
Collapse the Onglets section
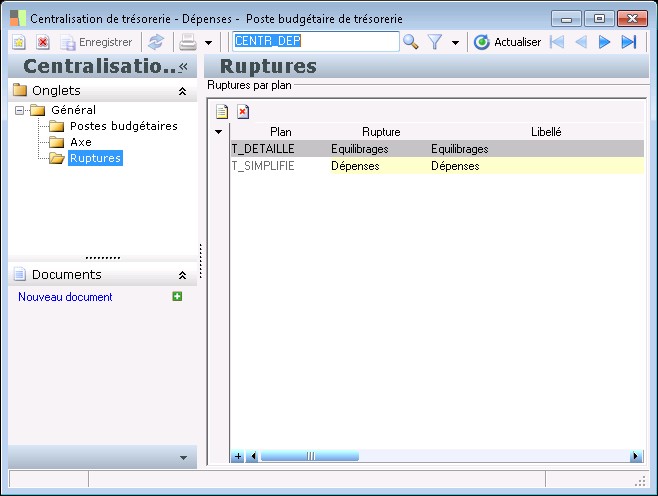tap(182, 90)
